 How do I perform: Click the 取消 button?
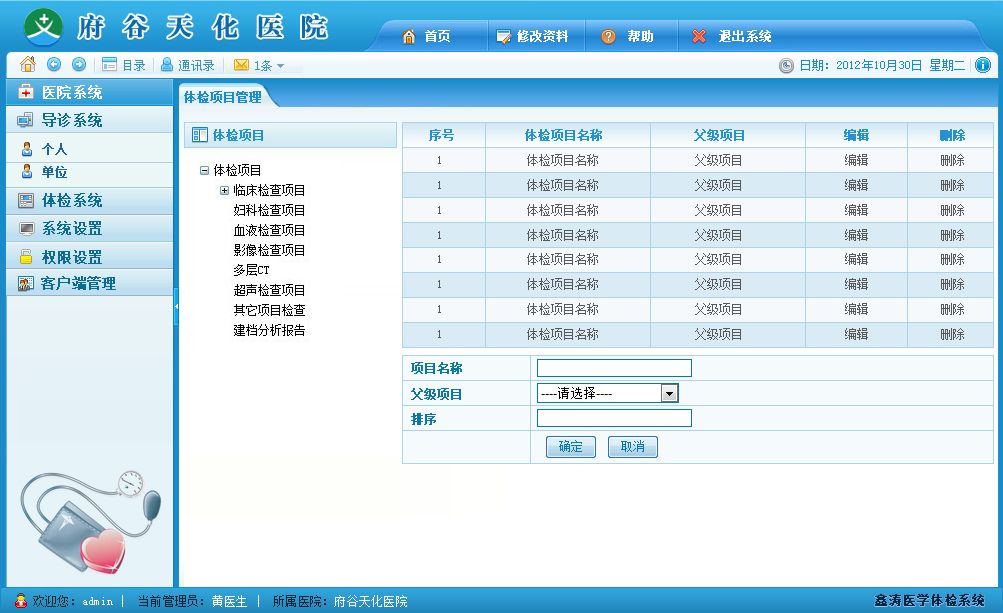pos(633,447)
